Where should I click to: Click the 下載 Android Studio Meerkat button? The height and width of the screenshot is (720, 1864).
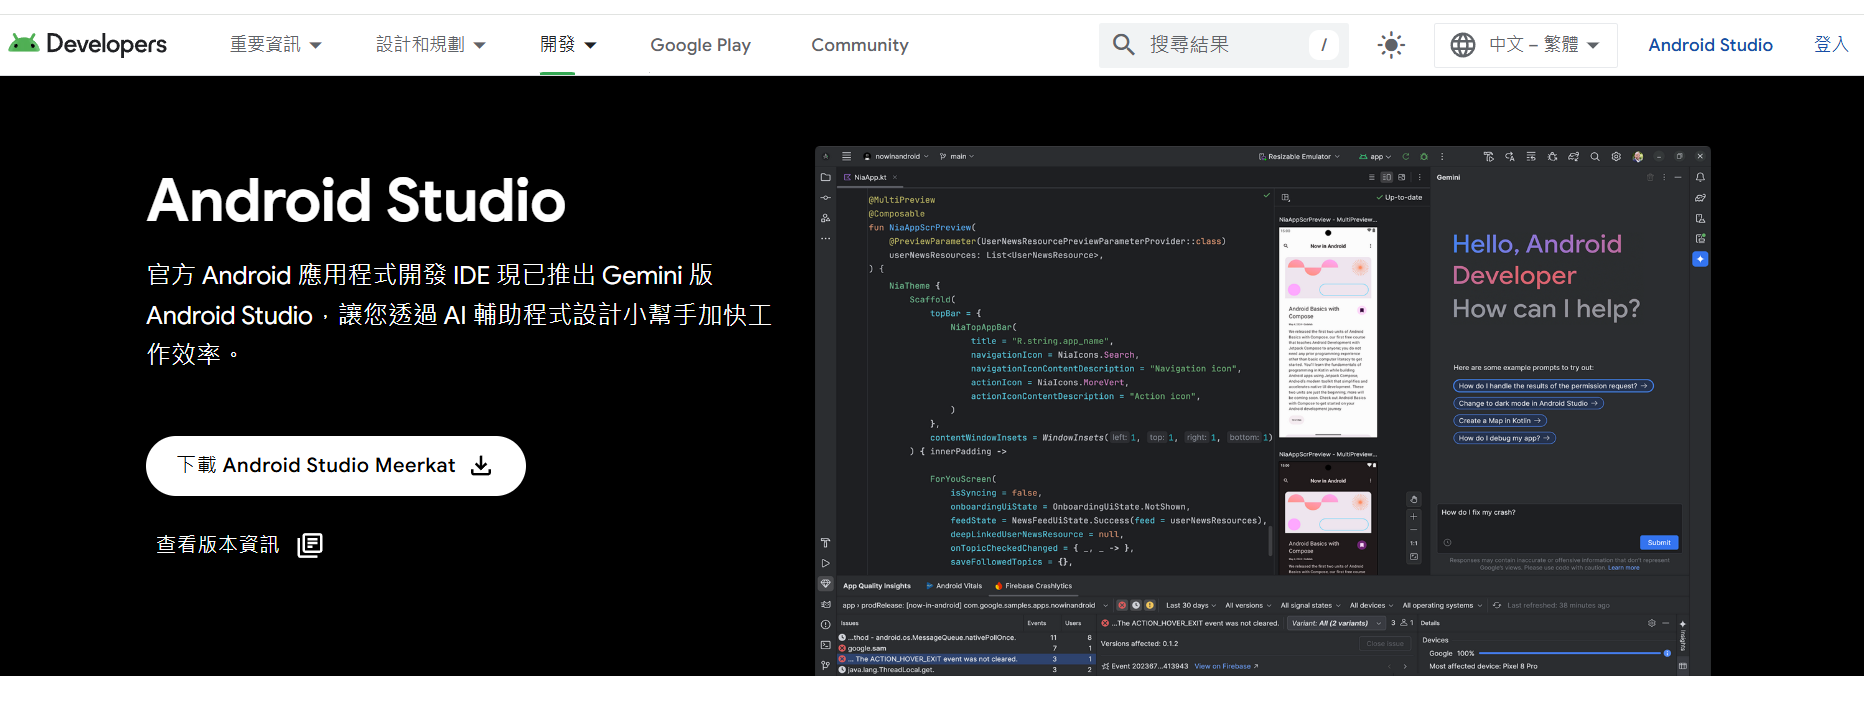pyautogui.click(x=336, y=466)
